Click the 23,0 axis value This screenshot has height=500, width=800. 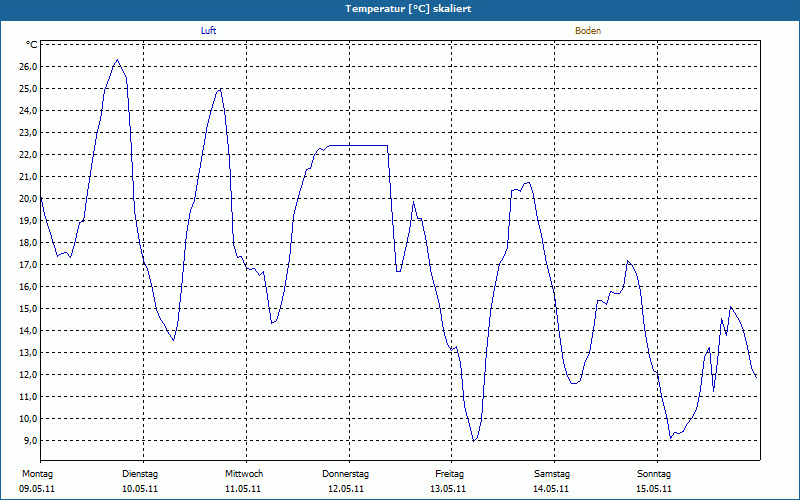tap(28, 133)
